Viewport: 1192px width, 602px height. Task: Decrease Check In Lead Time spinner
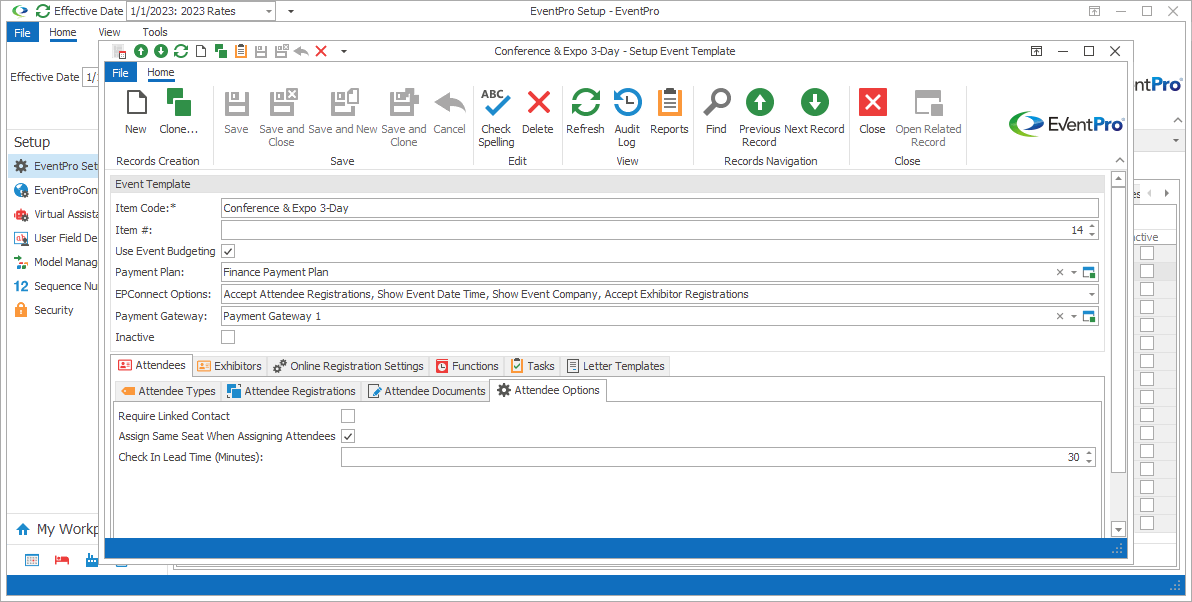(x=1089, y=461)
